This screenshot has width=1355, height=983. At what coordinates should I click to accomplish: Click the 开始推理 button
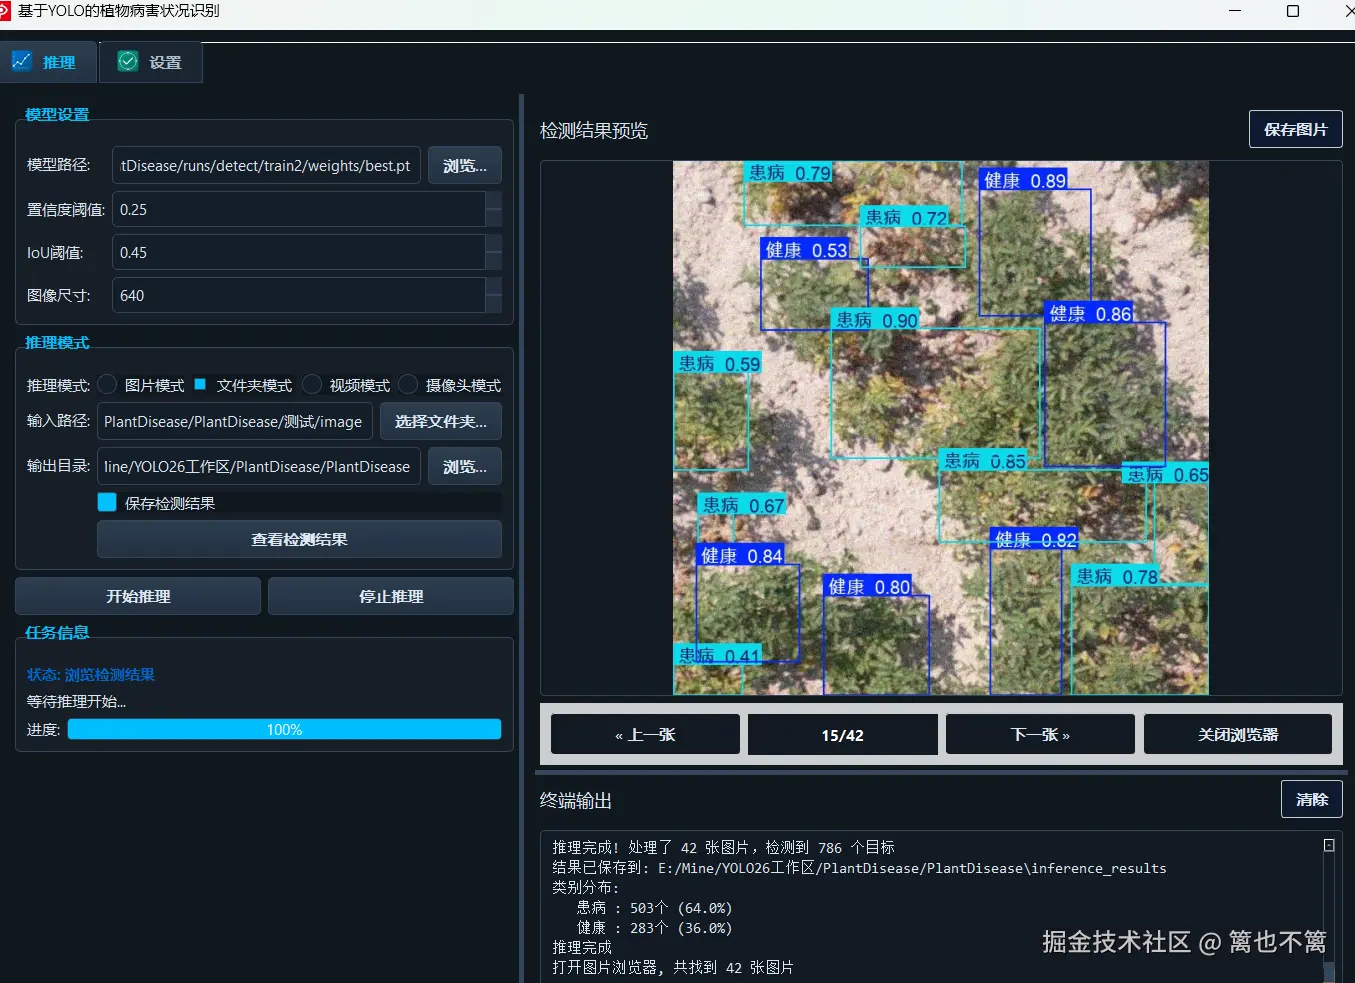click(x=137, y=595)
